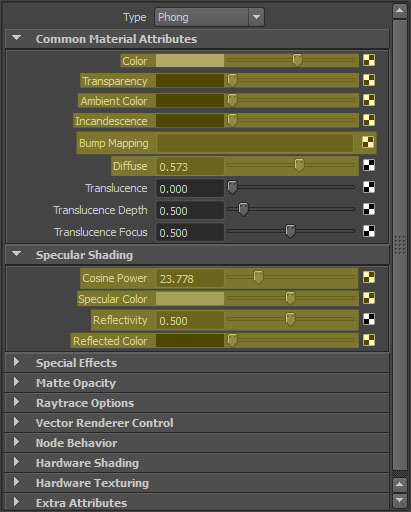Click the checker map icon for Ambient Color

369,100
